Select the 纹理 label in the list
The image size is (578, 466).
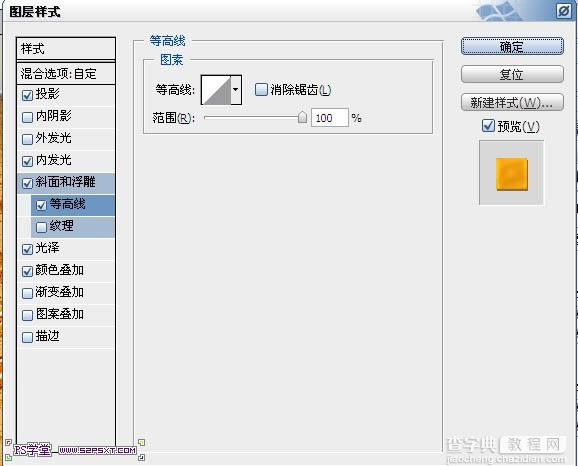pos(62,226)
